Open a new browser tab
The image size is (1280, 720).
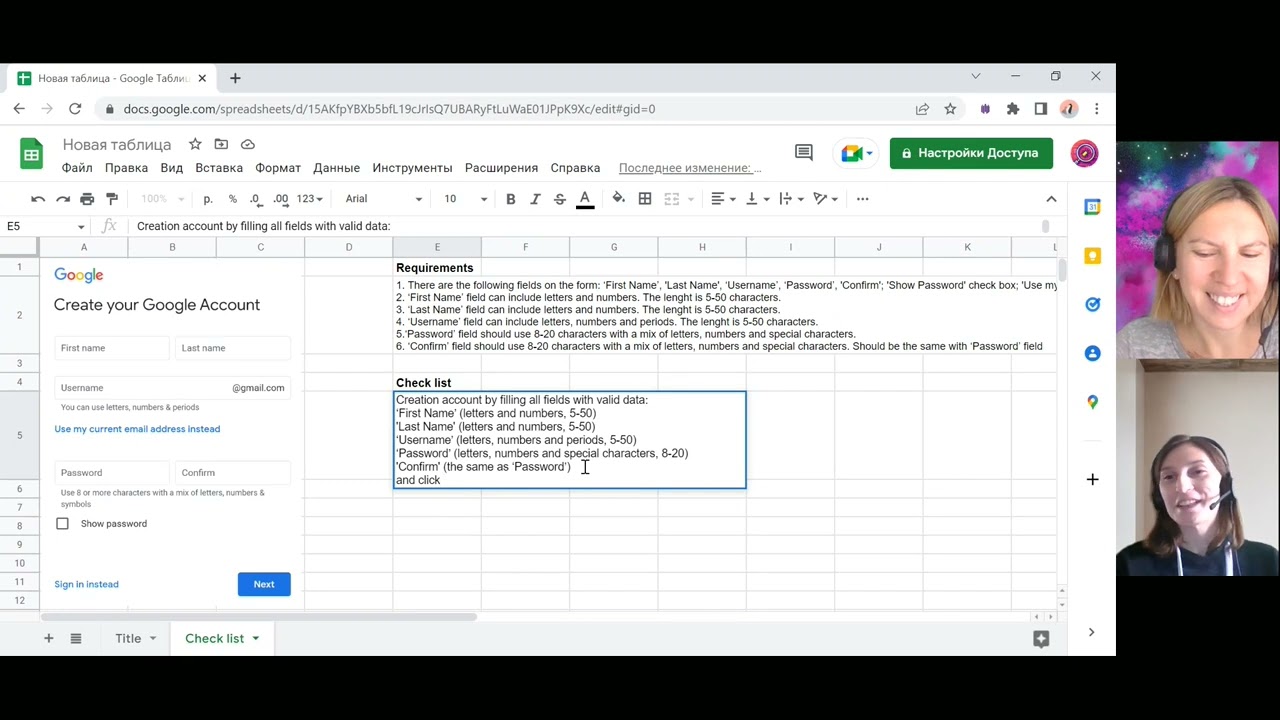[x=235, y=78]
